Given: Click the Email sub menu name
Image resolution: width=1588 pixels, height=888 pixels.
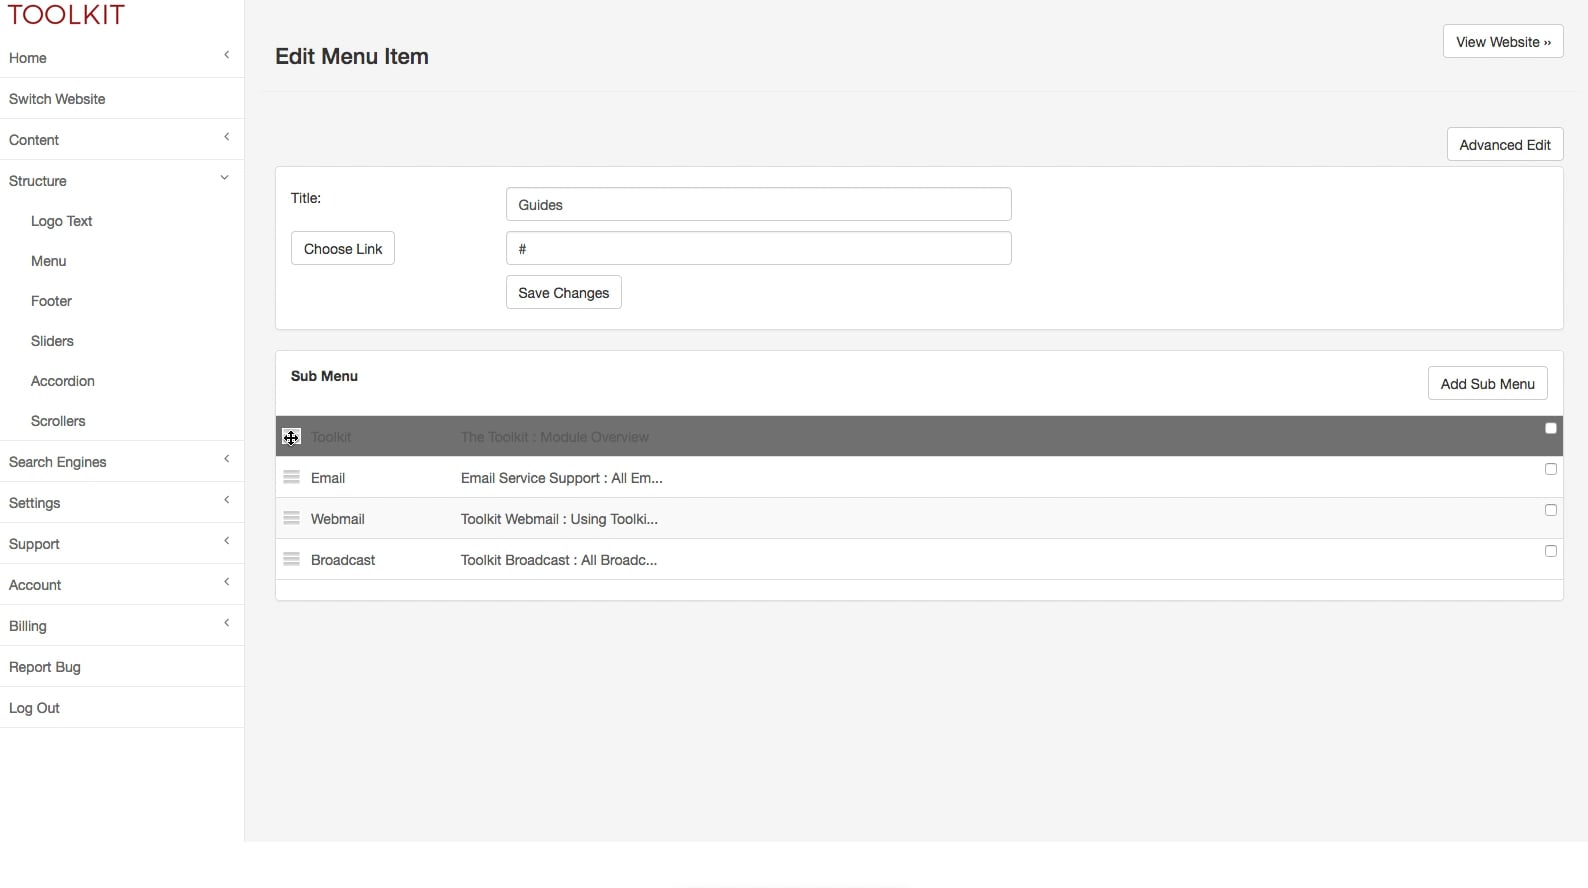Looking at the screenshot, I should pos(328,478).
